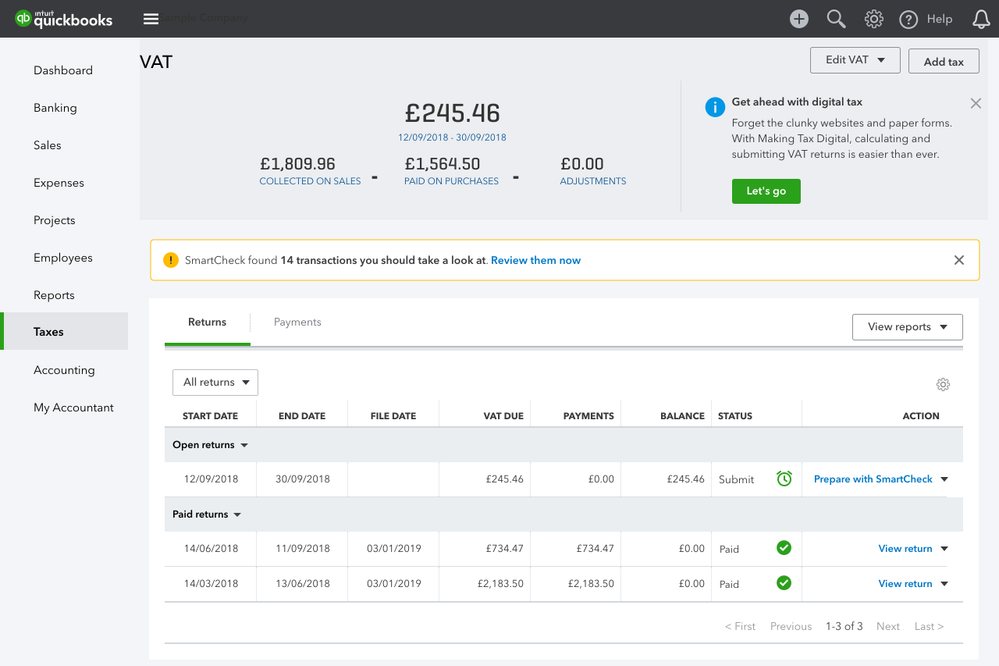Open the Edit VAT dropdown
This screenshot has height=666, width=999.
(x=855, y=60)
